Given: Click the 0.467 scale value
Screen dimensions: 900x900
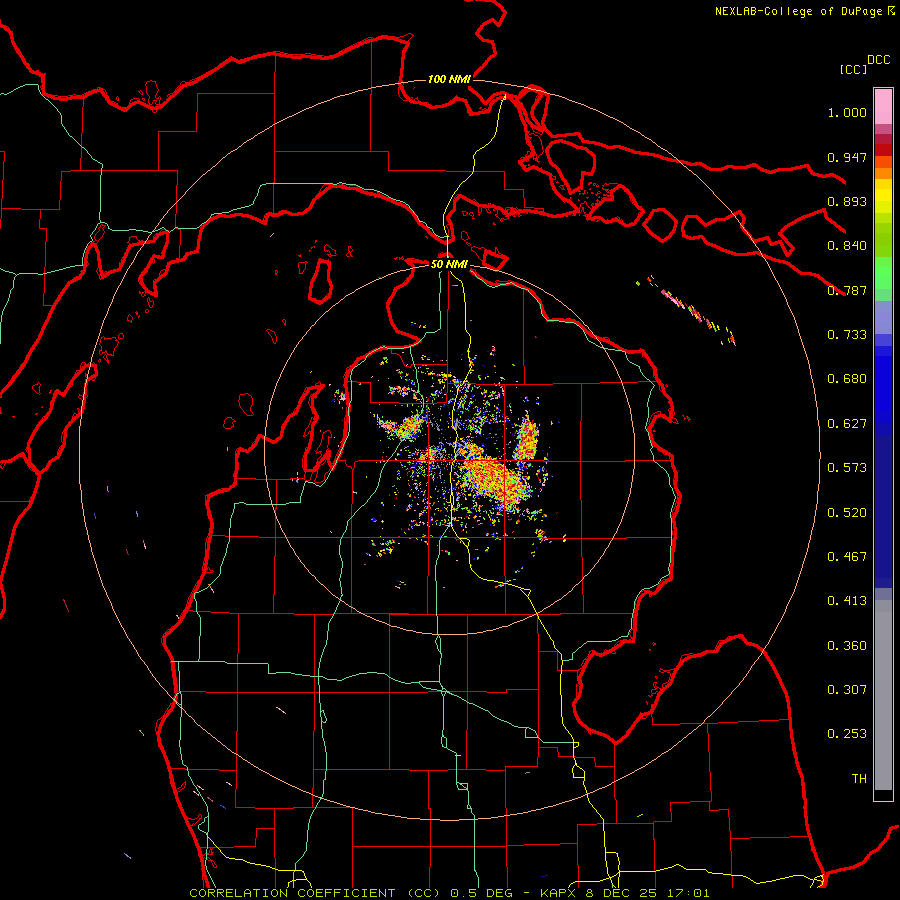Looking at the screenshot, I should tap(847, 557).
